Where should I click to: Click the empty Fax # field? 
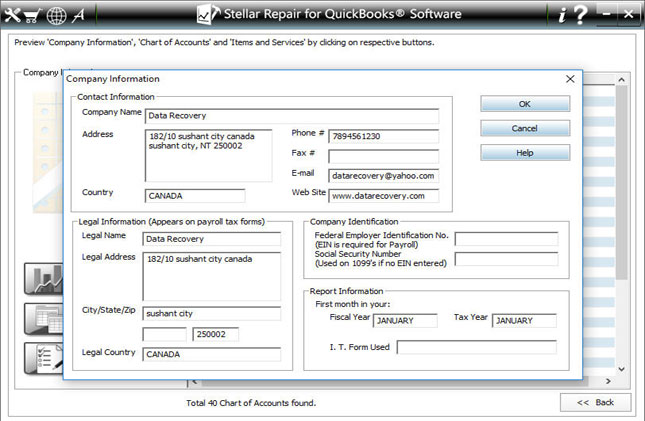click(x=383, y=156)
